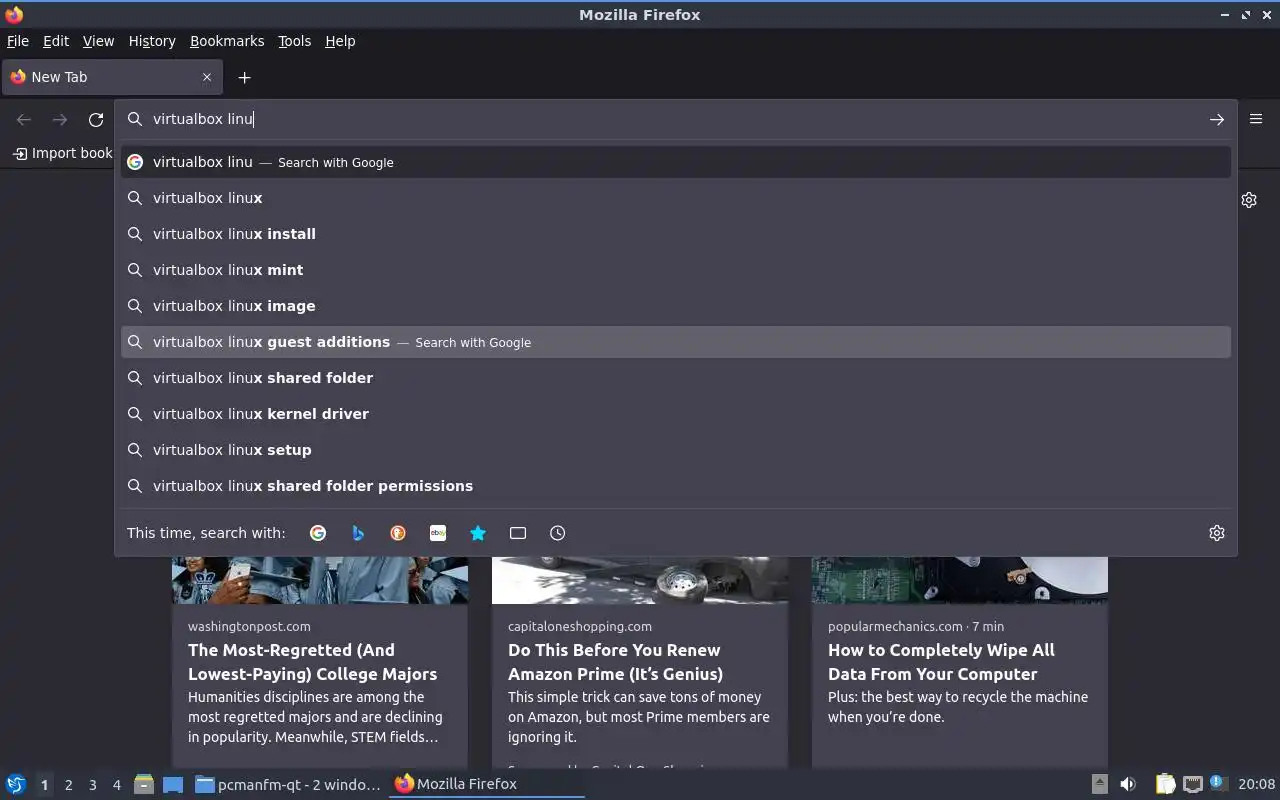Screen dimensions: 1280x800
Task: Click the popularmechanics.com article thumbnail
Action: coord(960,580)
